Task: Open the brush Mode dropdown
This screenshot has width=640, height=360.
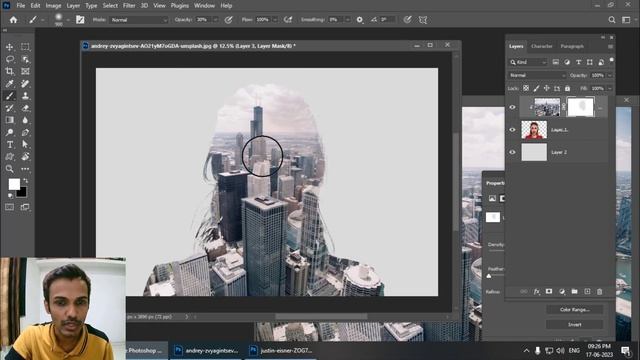Action: pyautogui.click(x=138, y=20)
